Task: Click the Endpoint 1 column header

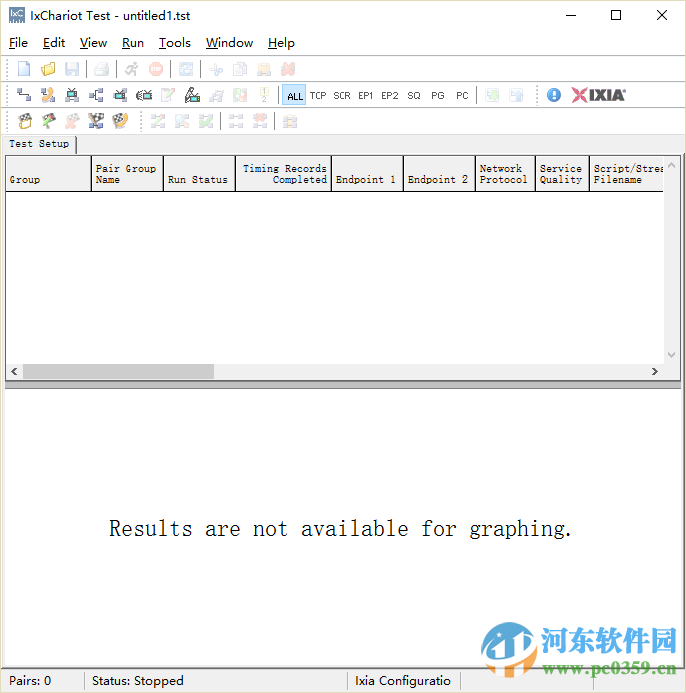Action: point(367,174)
